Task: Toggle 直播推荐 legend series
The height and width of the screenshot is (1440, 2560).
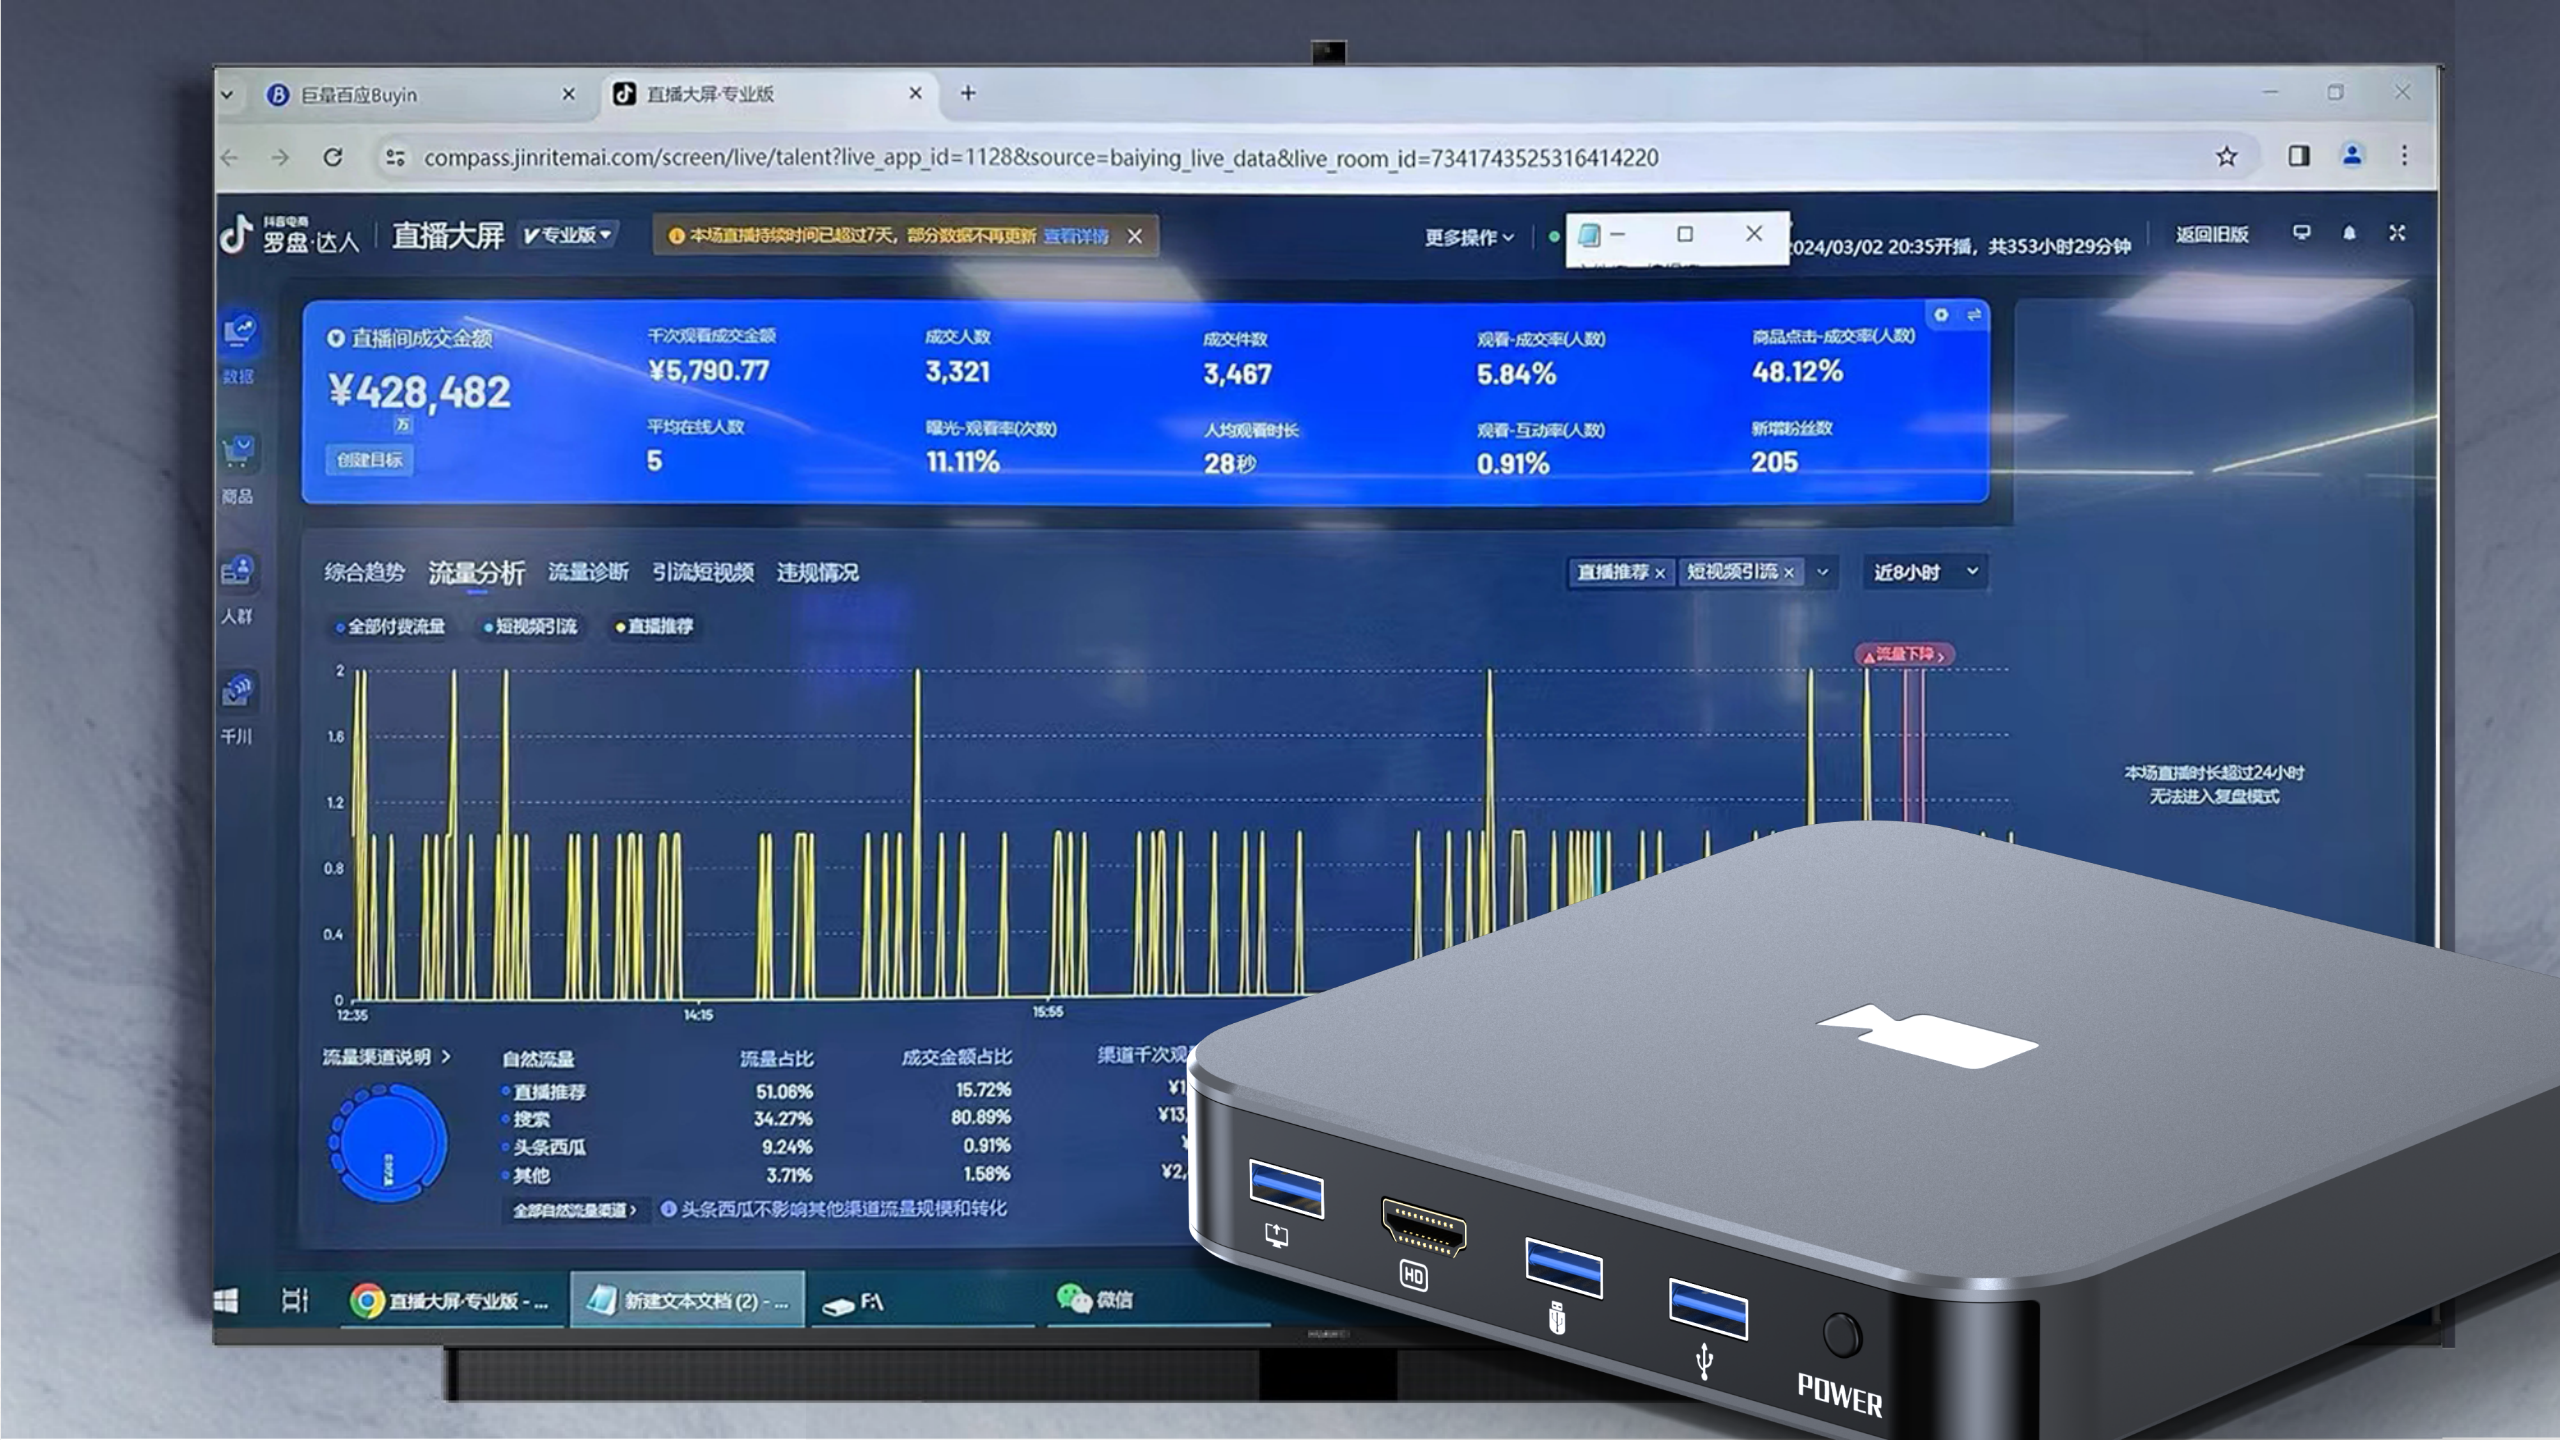Action: pos(655,627)
